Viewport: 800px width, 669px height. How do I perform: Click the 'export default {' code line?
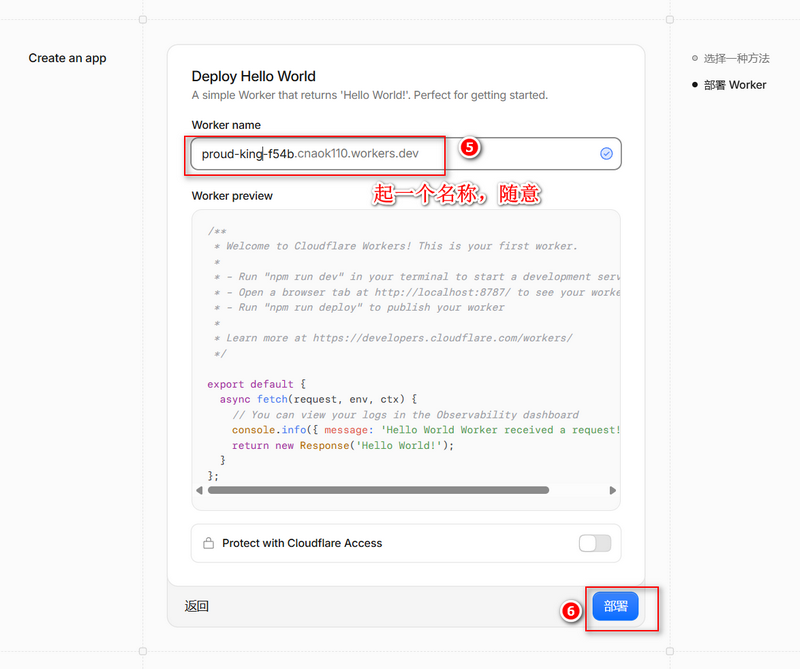pyautogui.click(x=257, y=384)
